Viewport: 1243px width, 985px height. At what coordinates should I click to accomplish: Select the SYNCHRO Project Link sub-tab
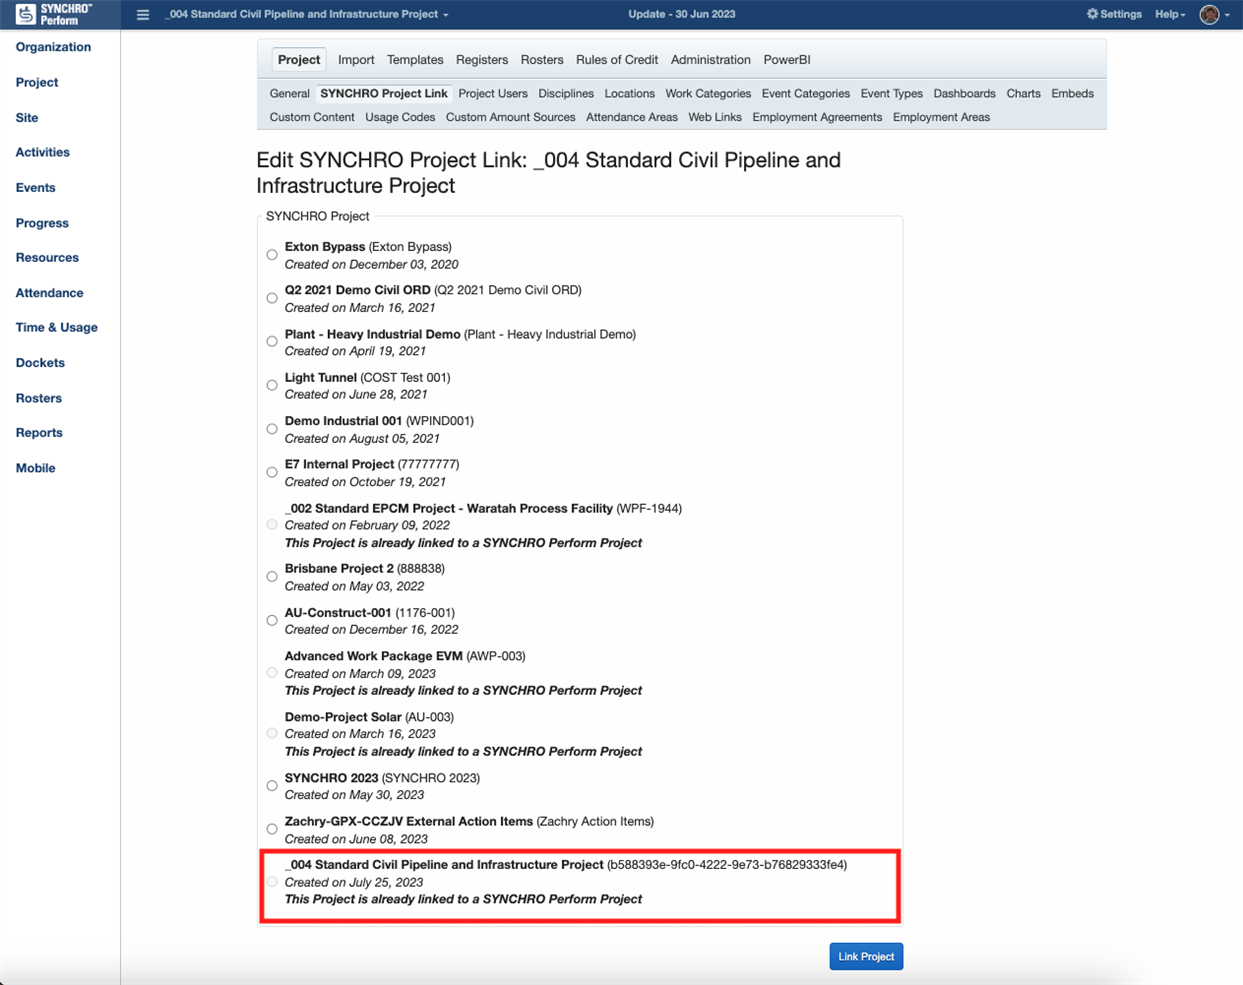click(x=384, y=94)
